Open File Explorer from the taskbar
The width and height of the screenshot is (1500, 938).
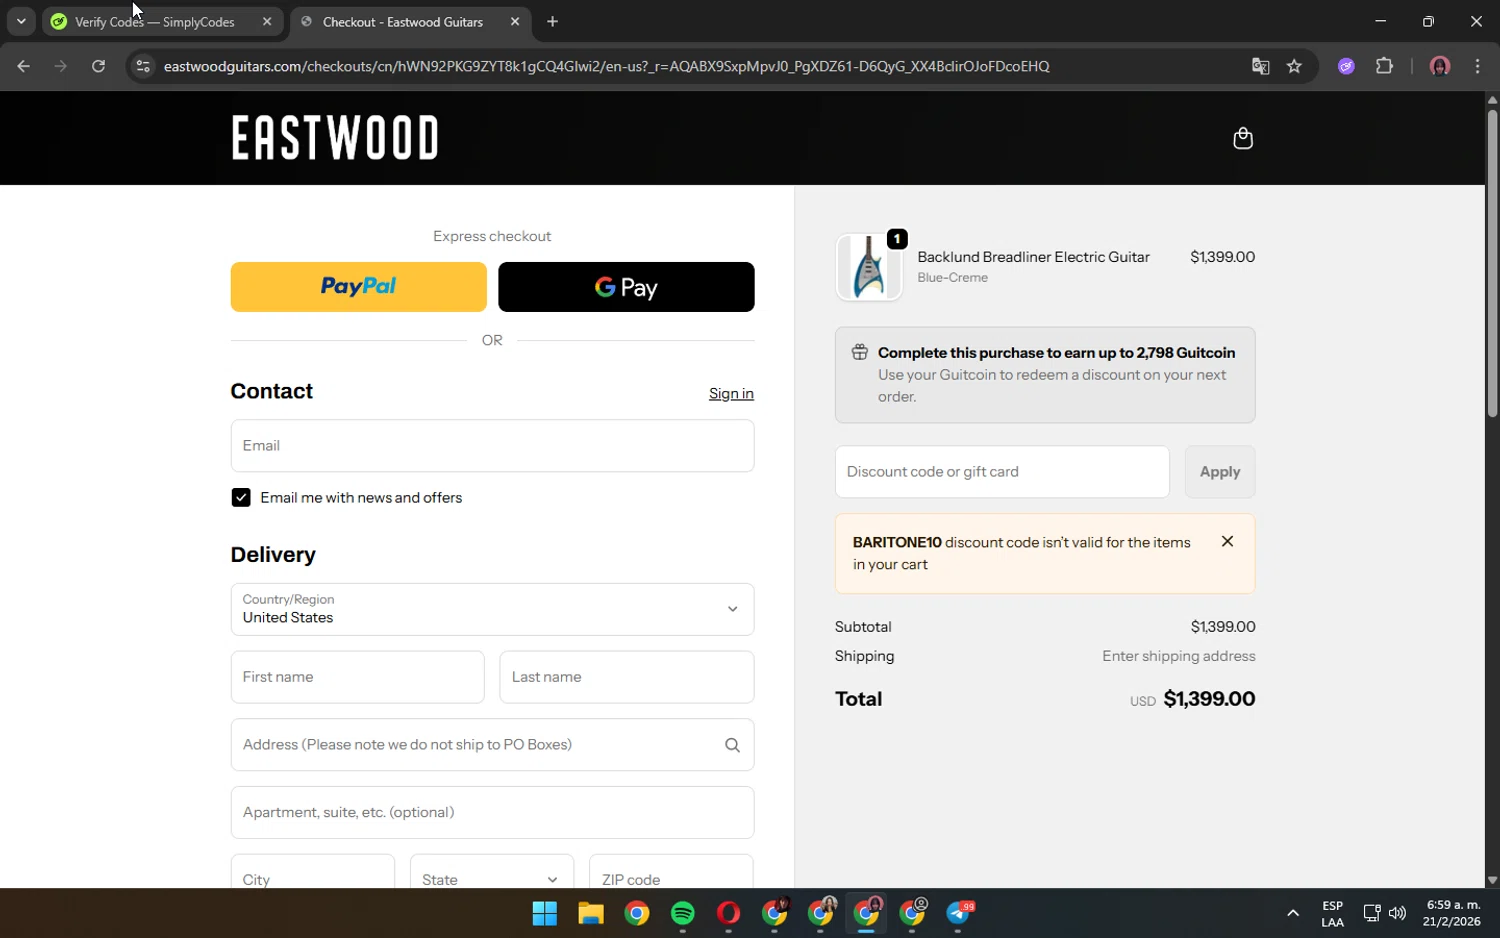[591, 913]
